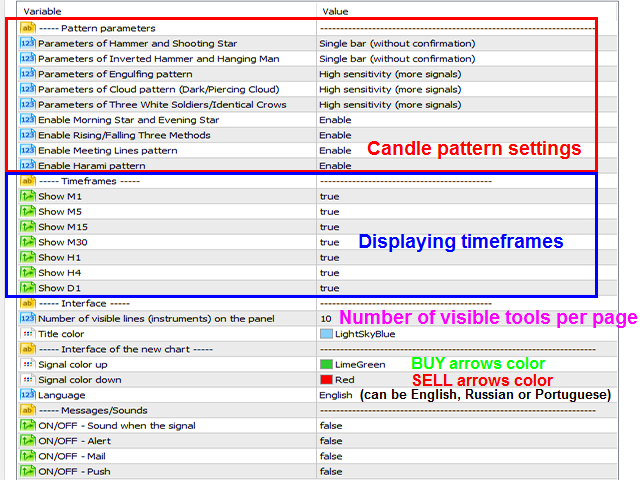Open Three White Soldiers/Identical Crows value dropdown
Image resolution: width=640 pixels, height=480 pixels.
point(390,105)
